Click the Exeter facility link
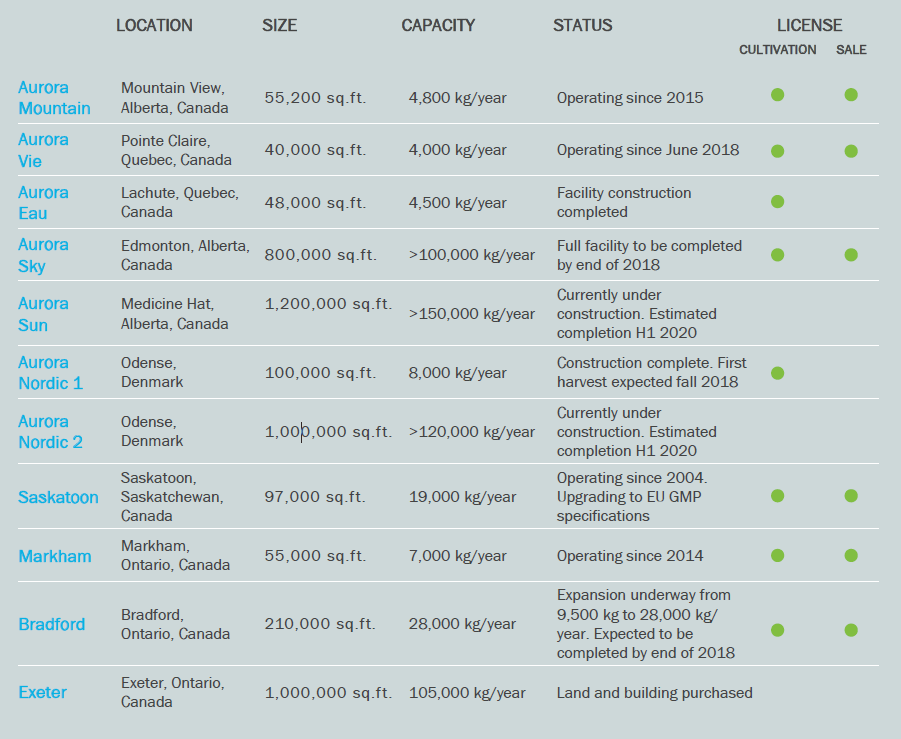The height and width of the screenshot is (739, 901). (x=43, y=692)
